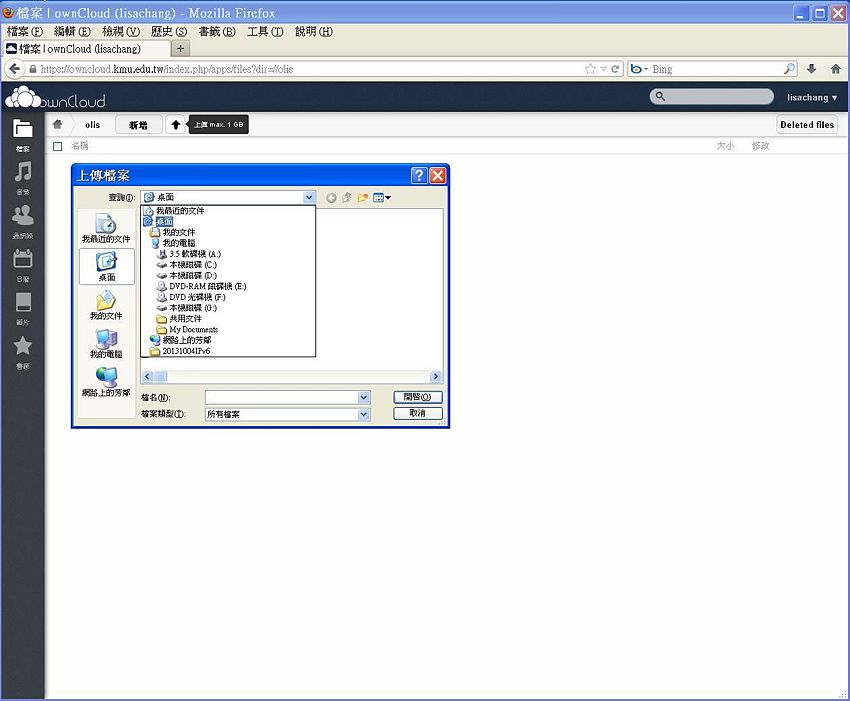Open the lisachang user menu
The width and height of the screenshot is (850, 701).
point(812,98)
